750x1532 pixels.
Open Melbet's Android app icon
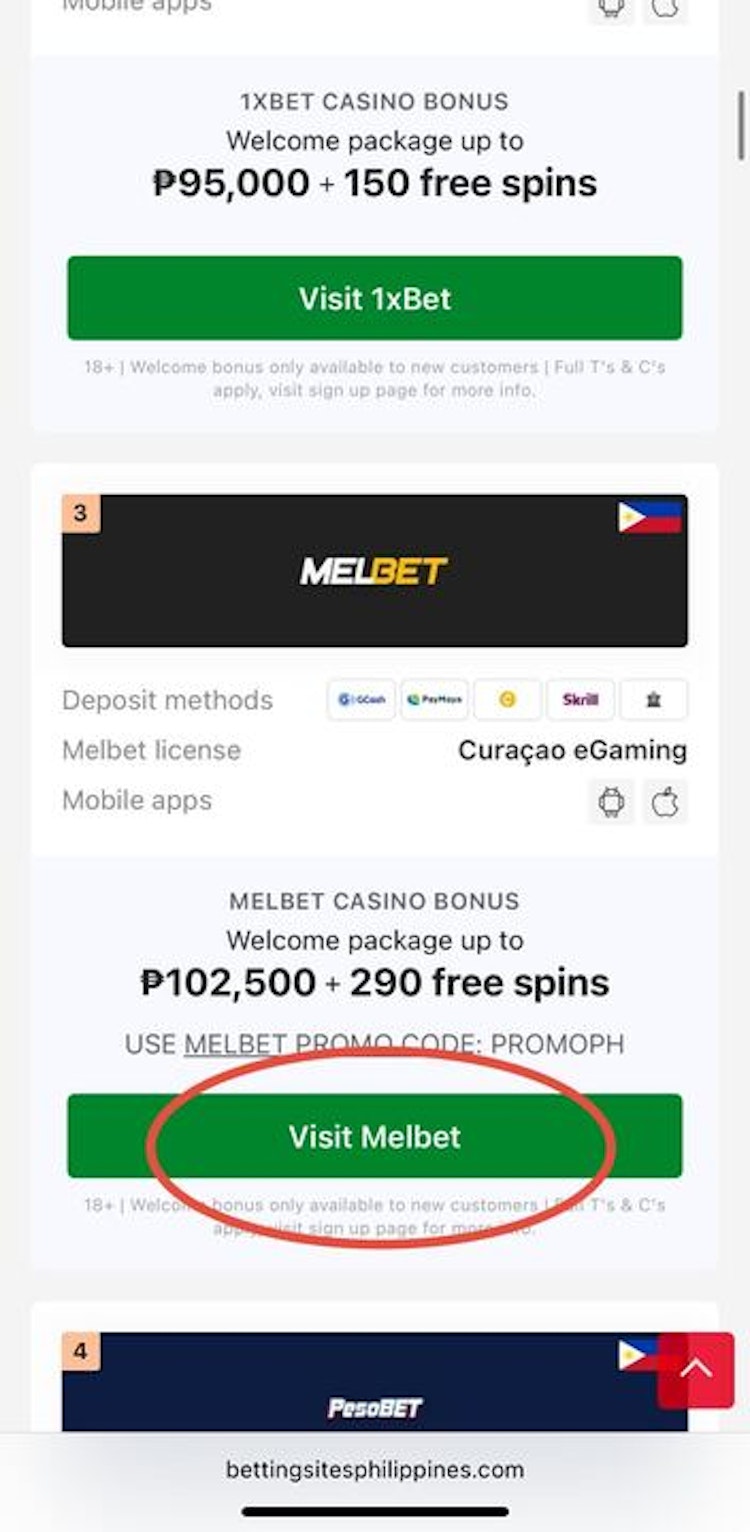point(610,802)
